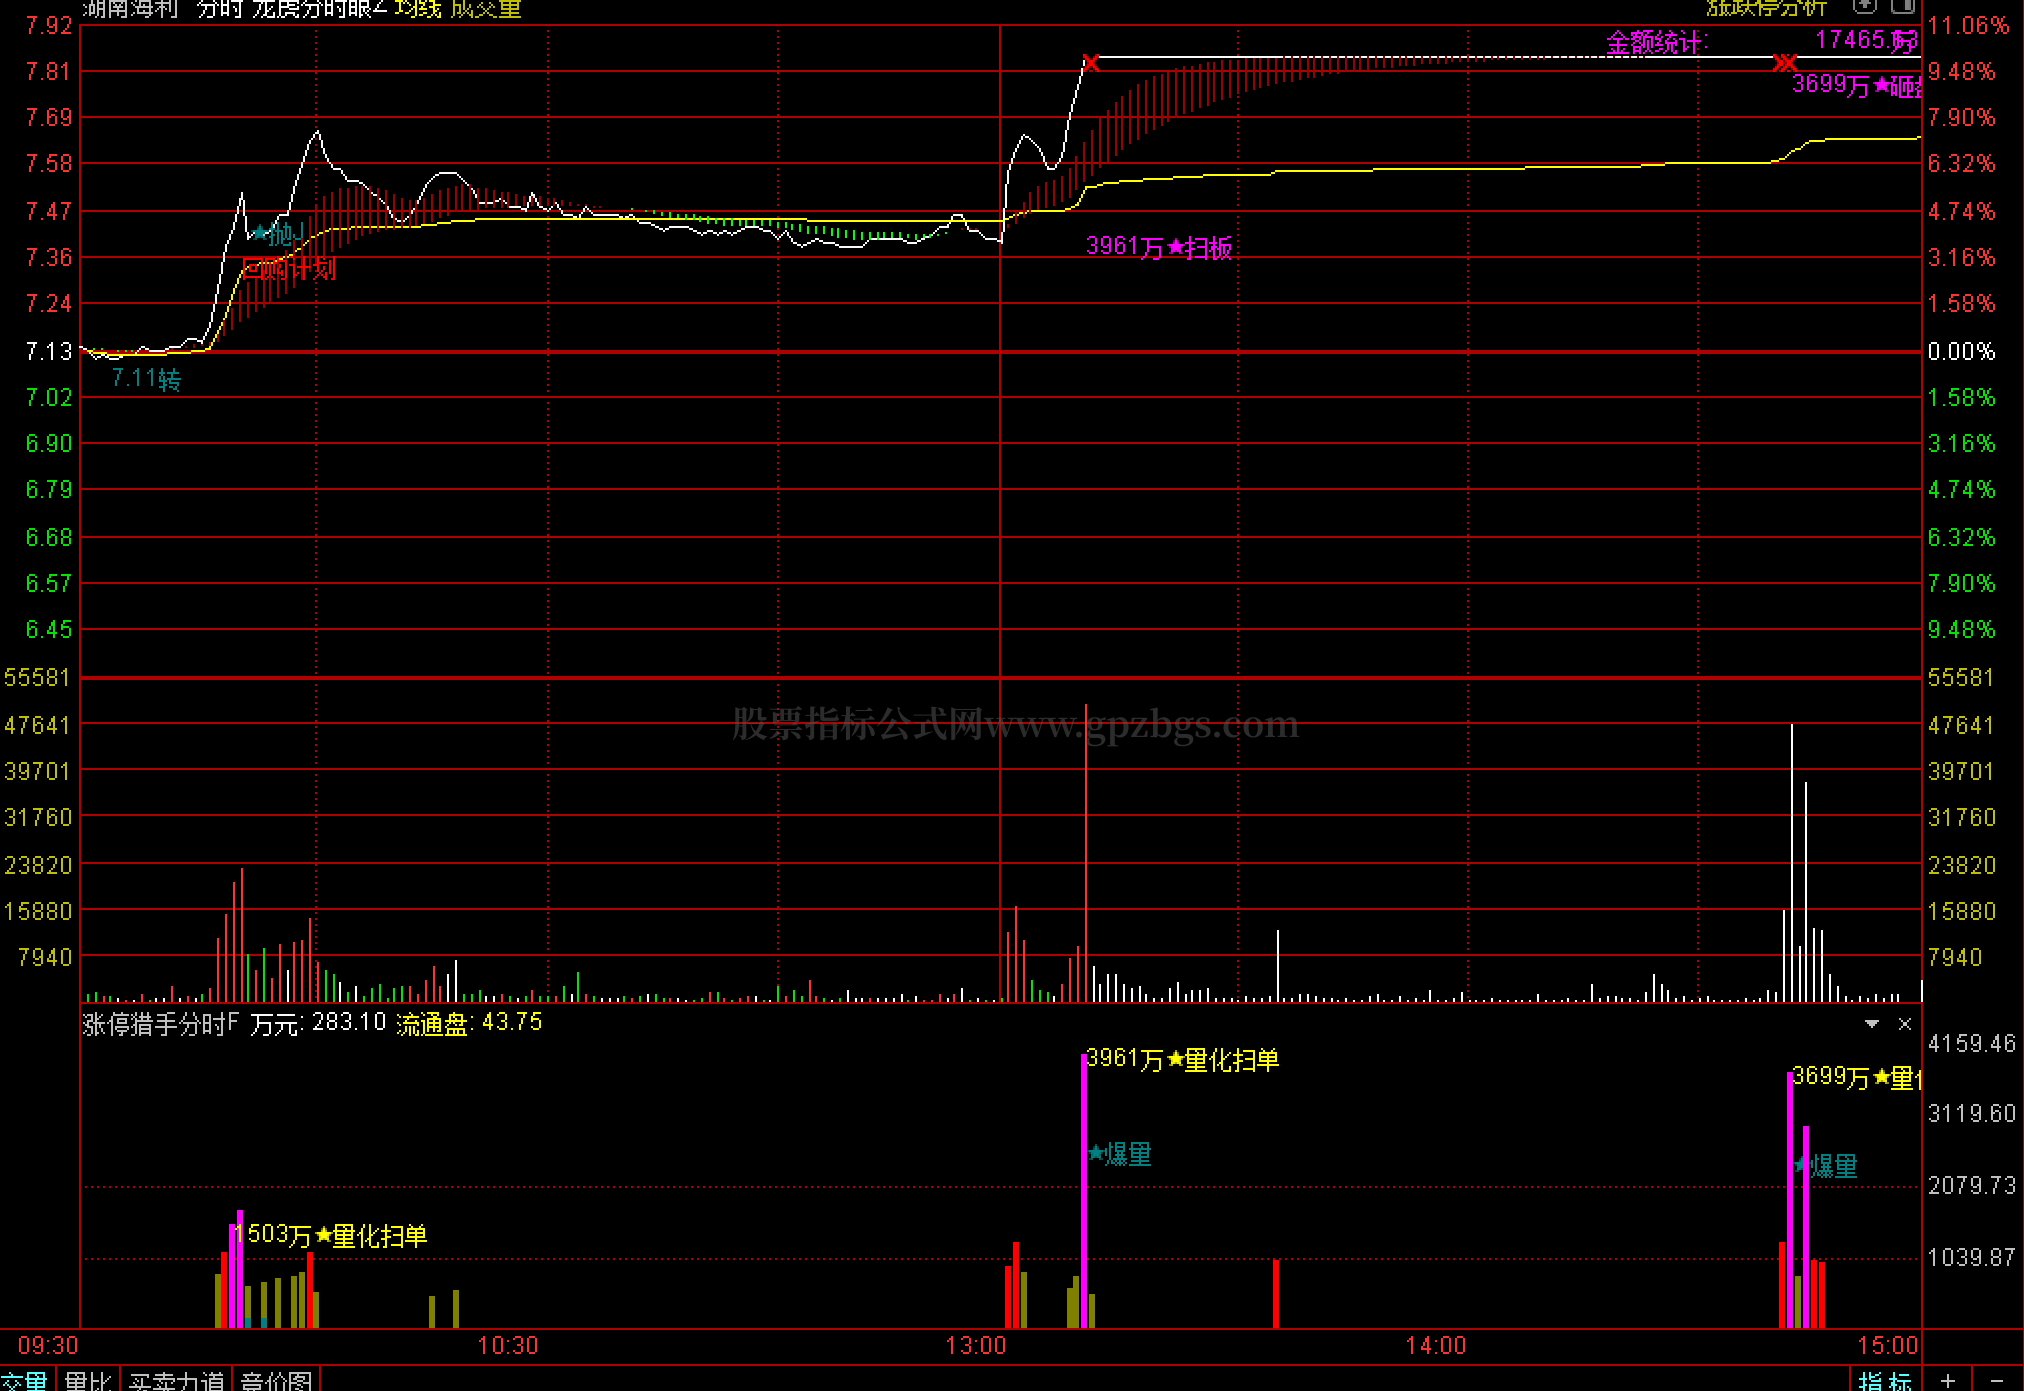
Task: Expand the indicator panel dropdown arrow
Action: [1872, 1024]
